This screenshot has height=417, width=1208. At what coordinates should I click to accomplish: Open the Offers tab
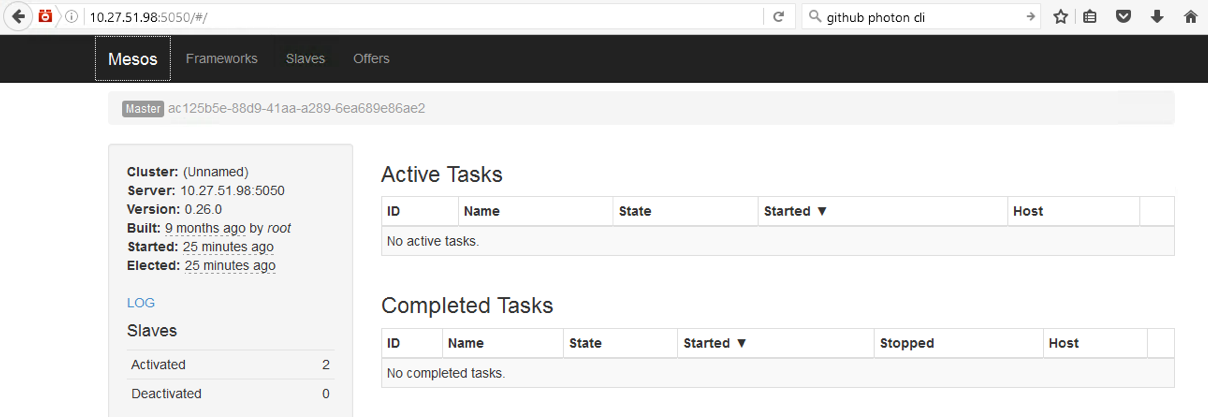[371, 59]
